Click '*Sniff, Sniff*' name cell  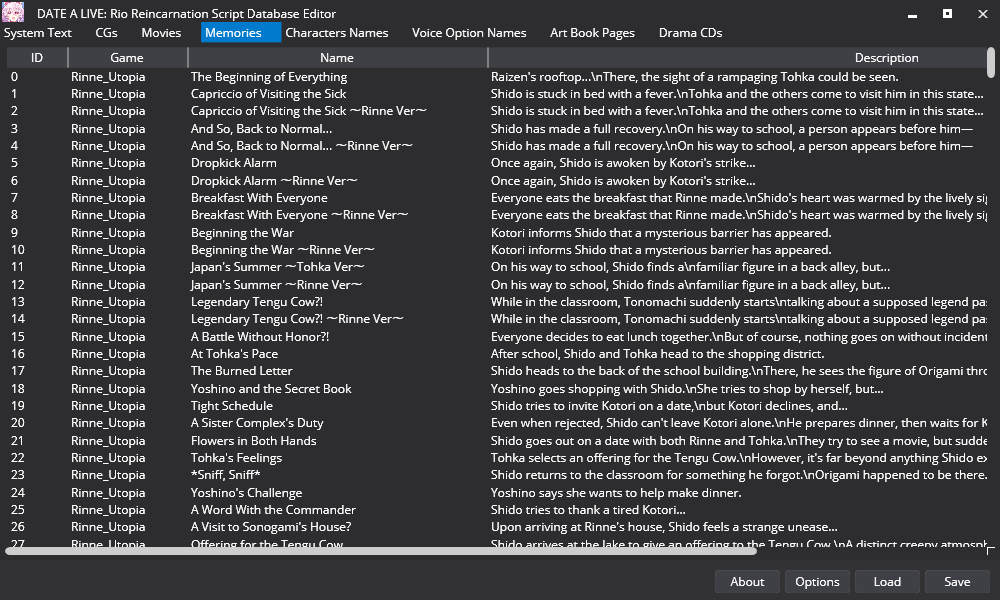pyautogui.click(x=225, y=475)
